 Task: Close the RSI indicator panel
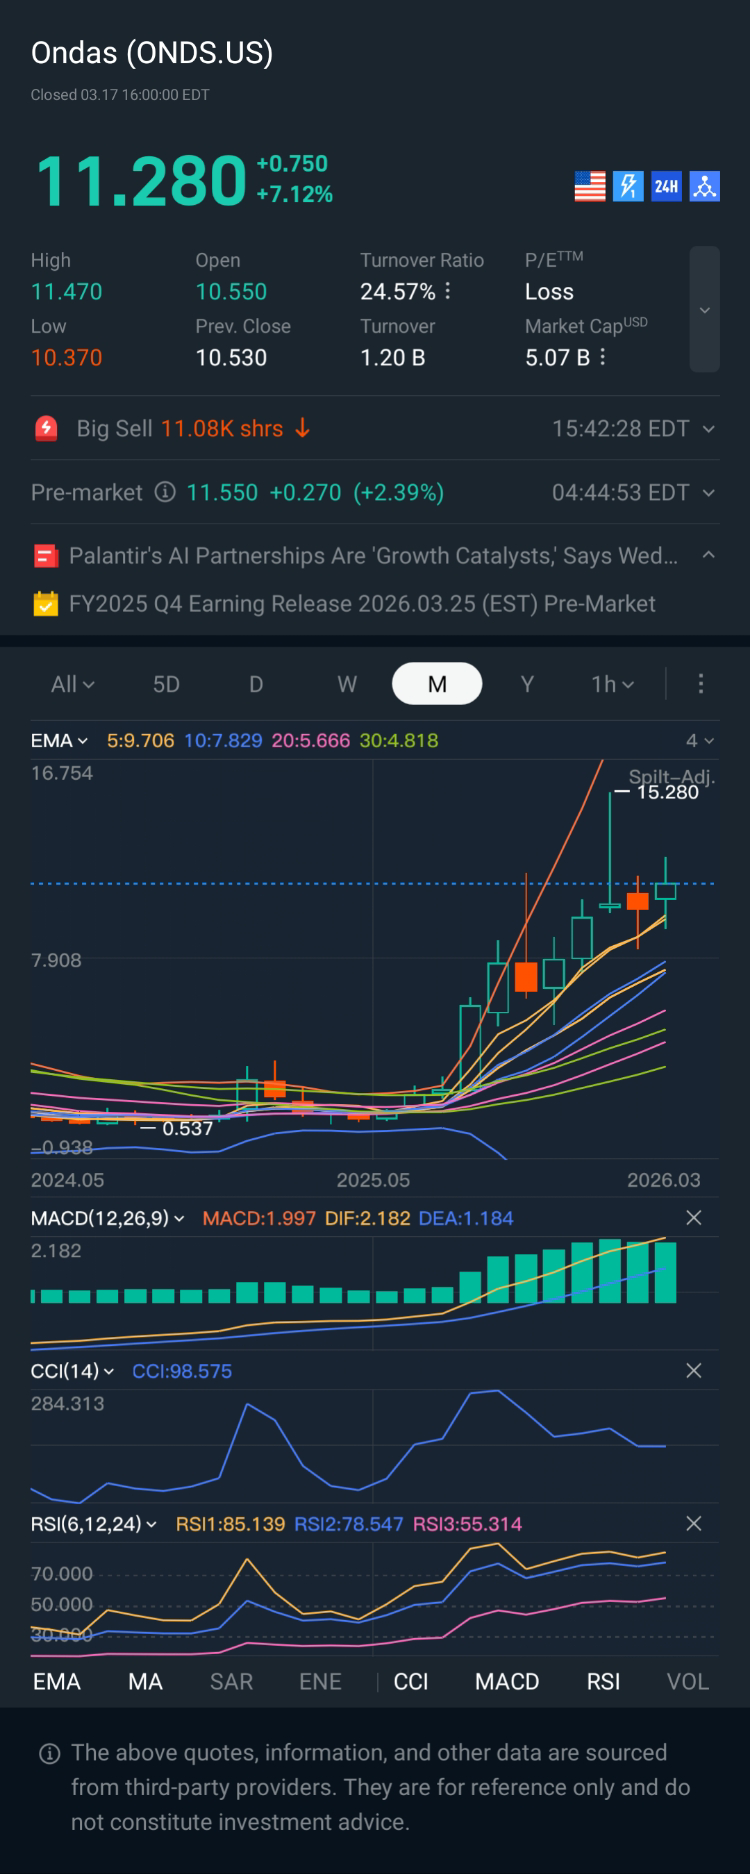pos(694,1524)
